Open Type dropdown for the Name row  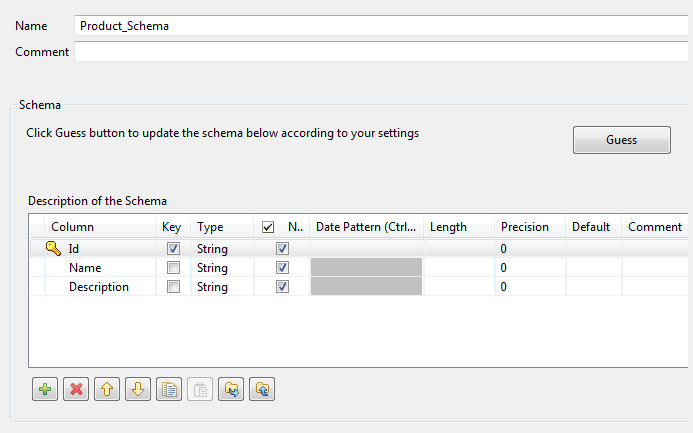coord(222,268)
